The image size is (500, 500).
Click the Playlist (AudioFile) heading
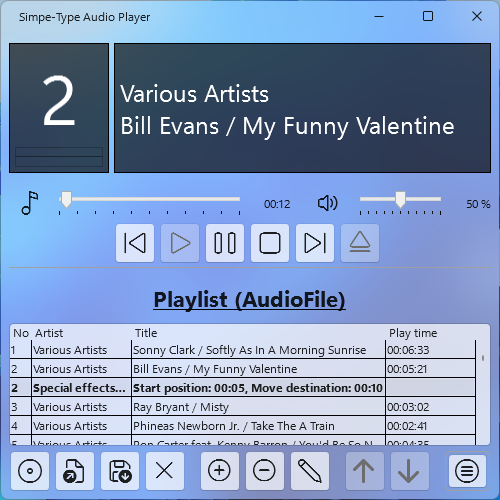coord(249,300)
